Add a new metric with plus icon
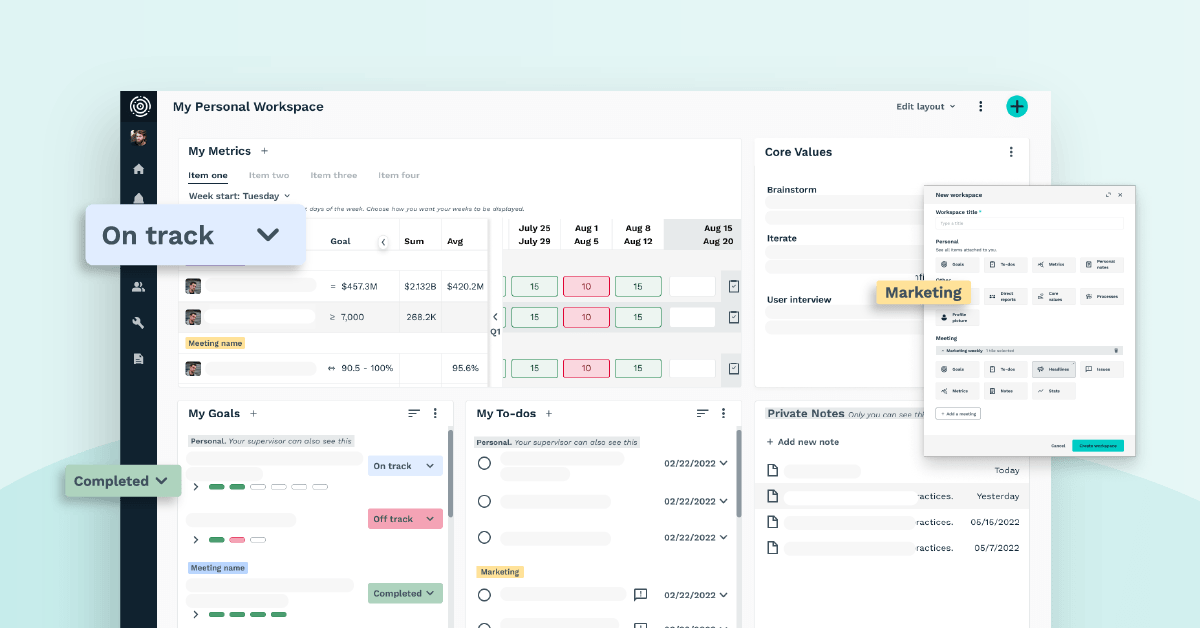The width and height of the screenshot is (1200, 628). (x=264, y=151)
